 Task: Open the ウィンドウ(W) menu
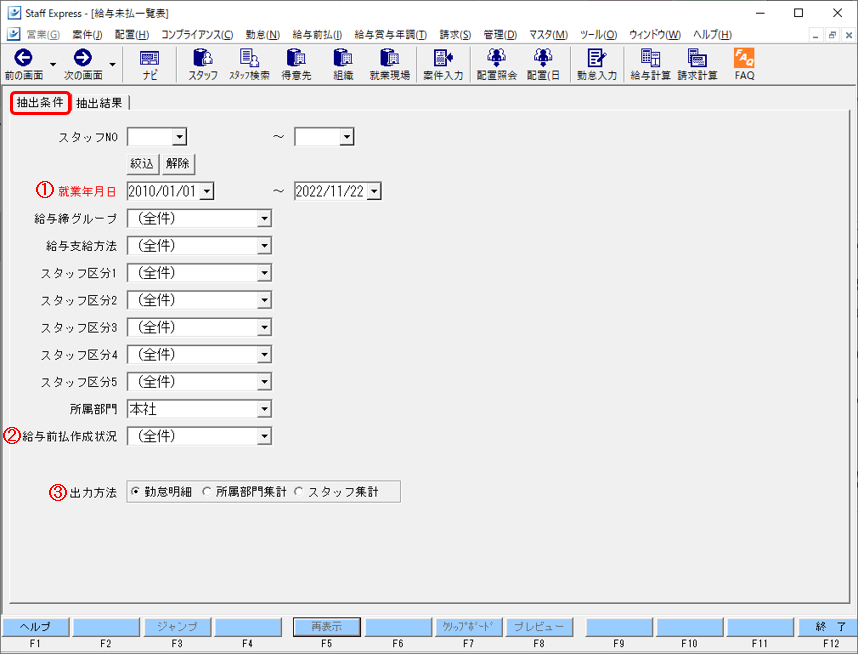click(x=654, y=34)
